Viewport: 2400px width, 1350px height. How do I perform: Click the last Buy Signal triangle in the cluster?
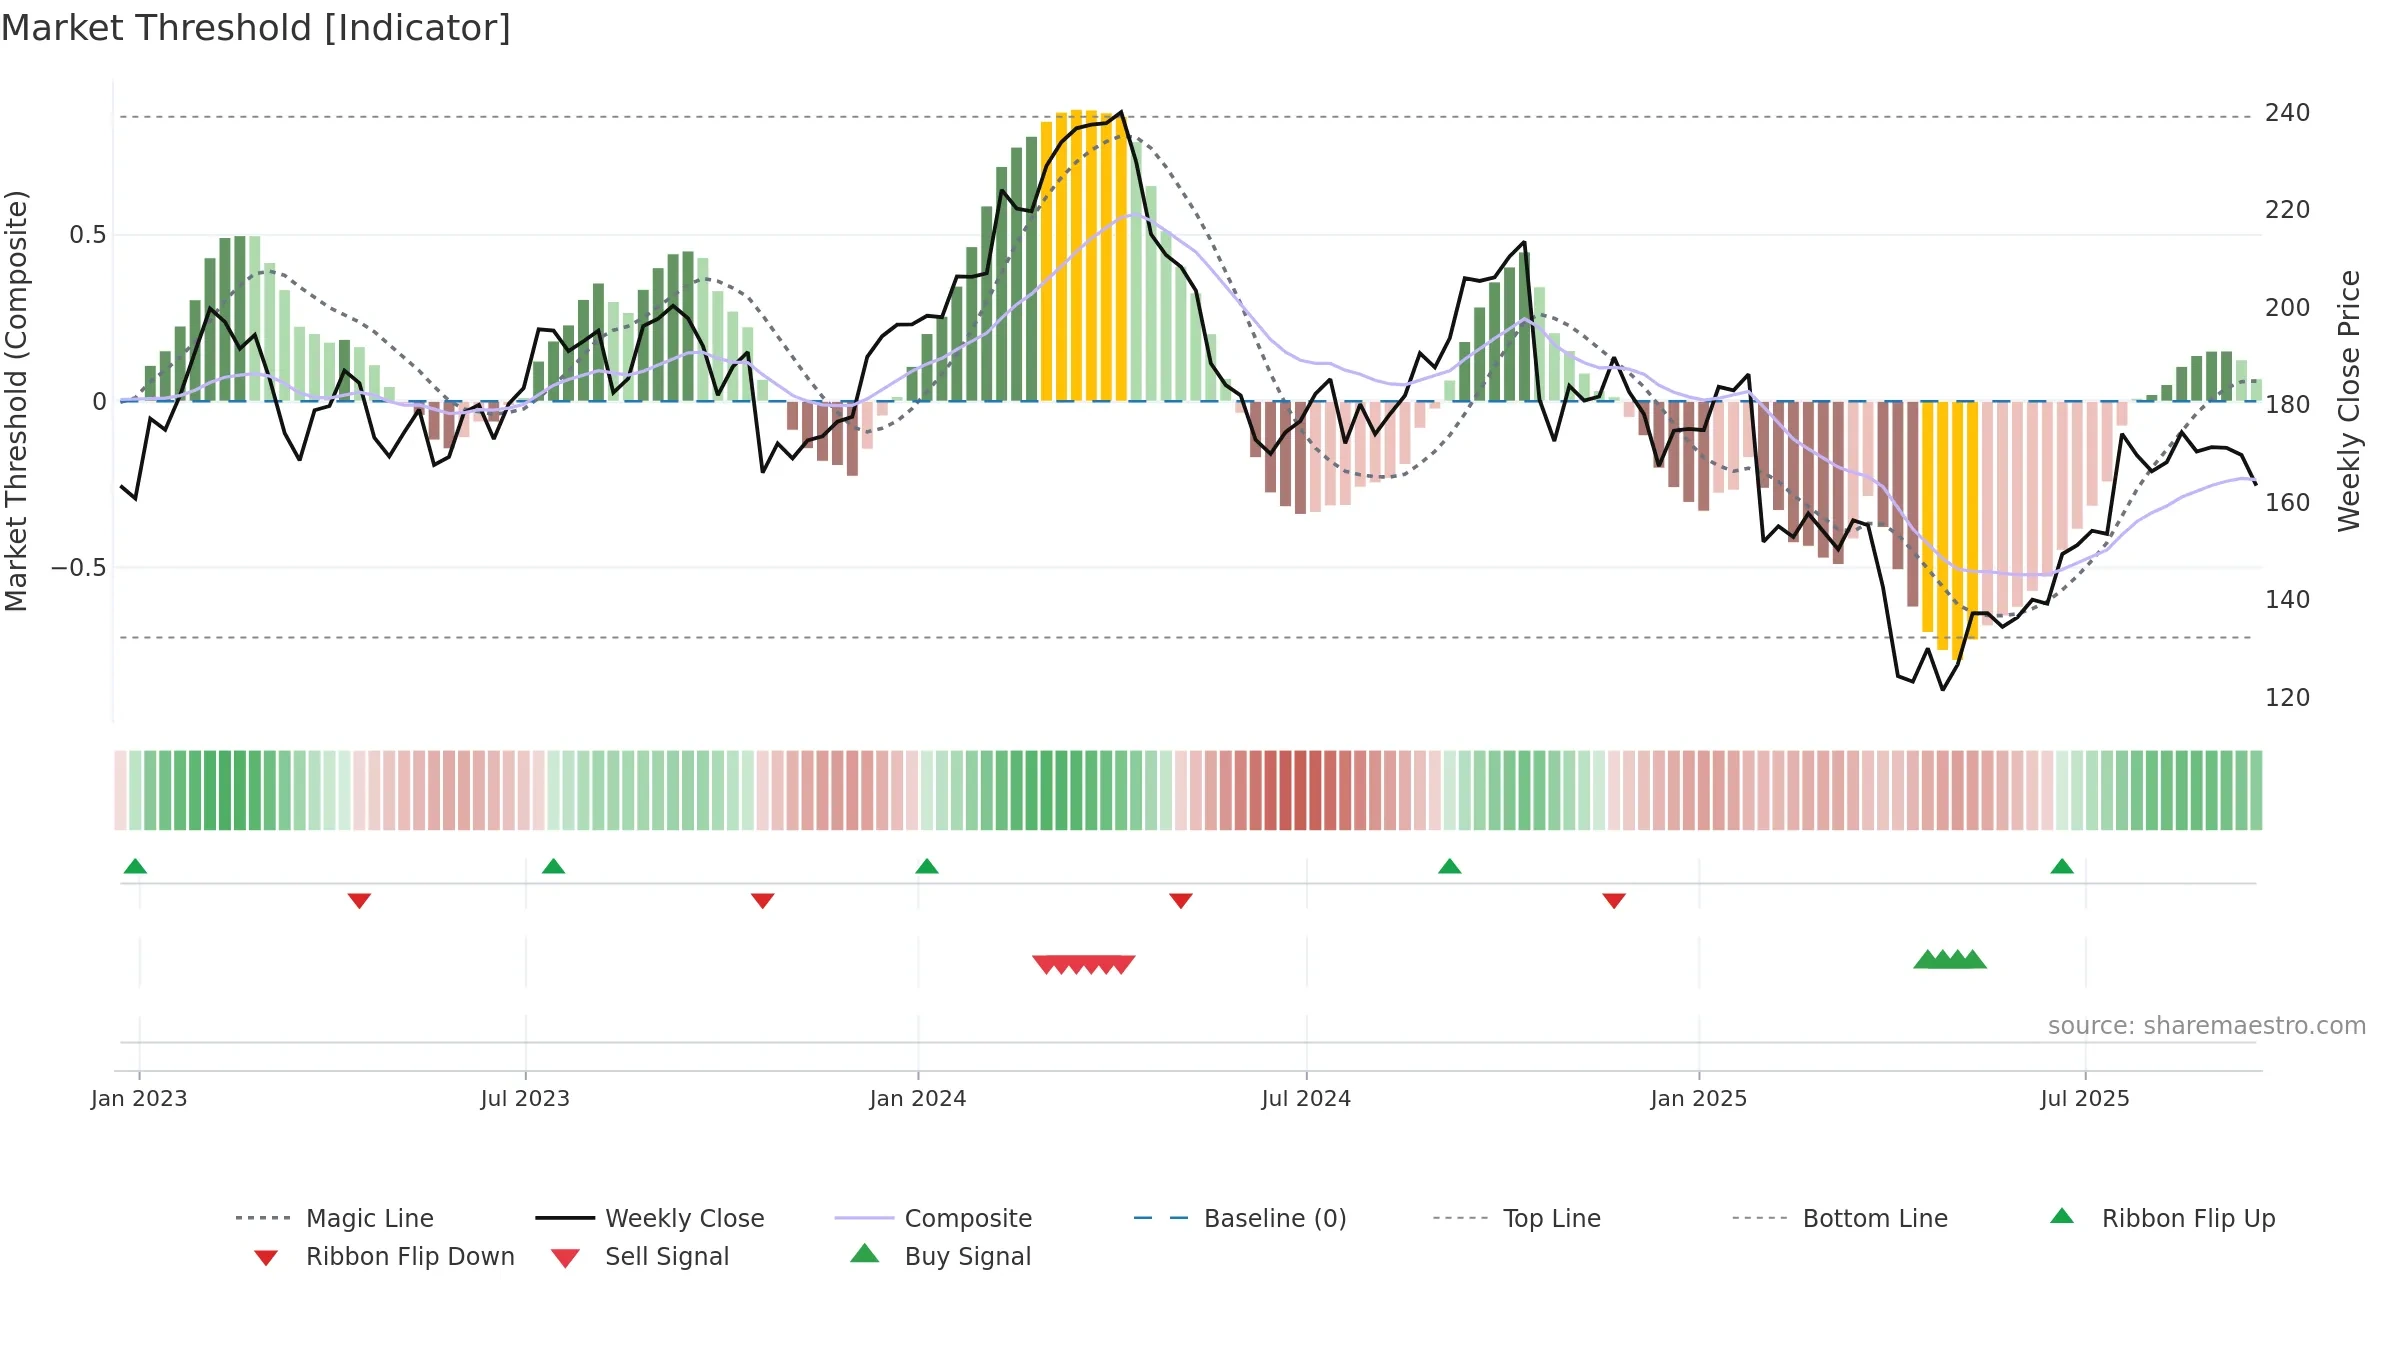pos(1973,959)
